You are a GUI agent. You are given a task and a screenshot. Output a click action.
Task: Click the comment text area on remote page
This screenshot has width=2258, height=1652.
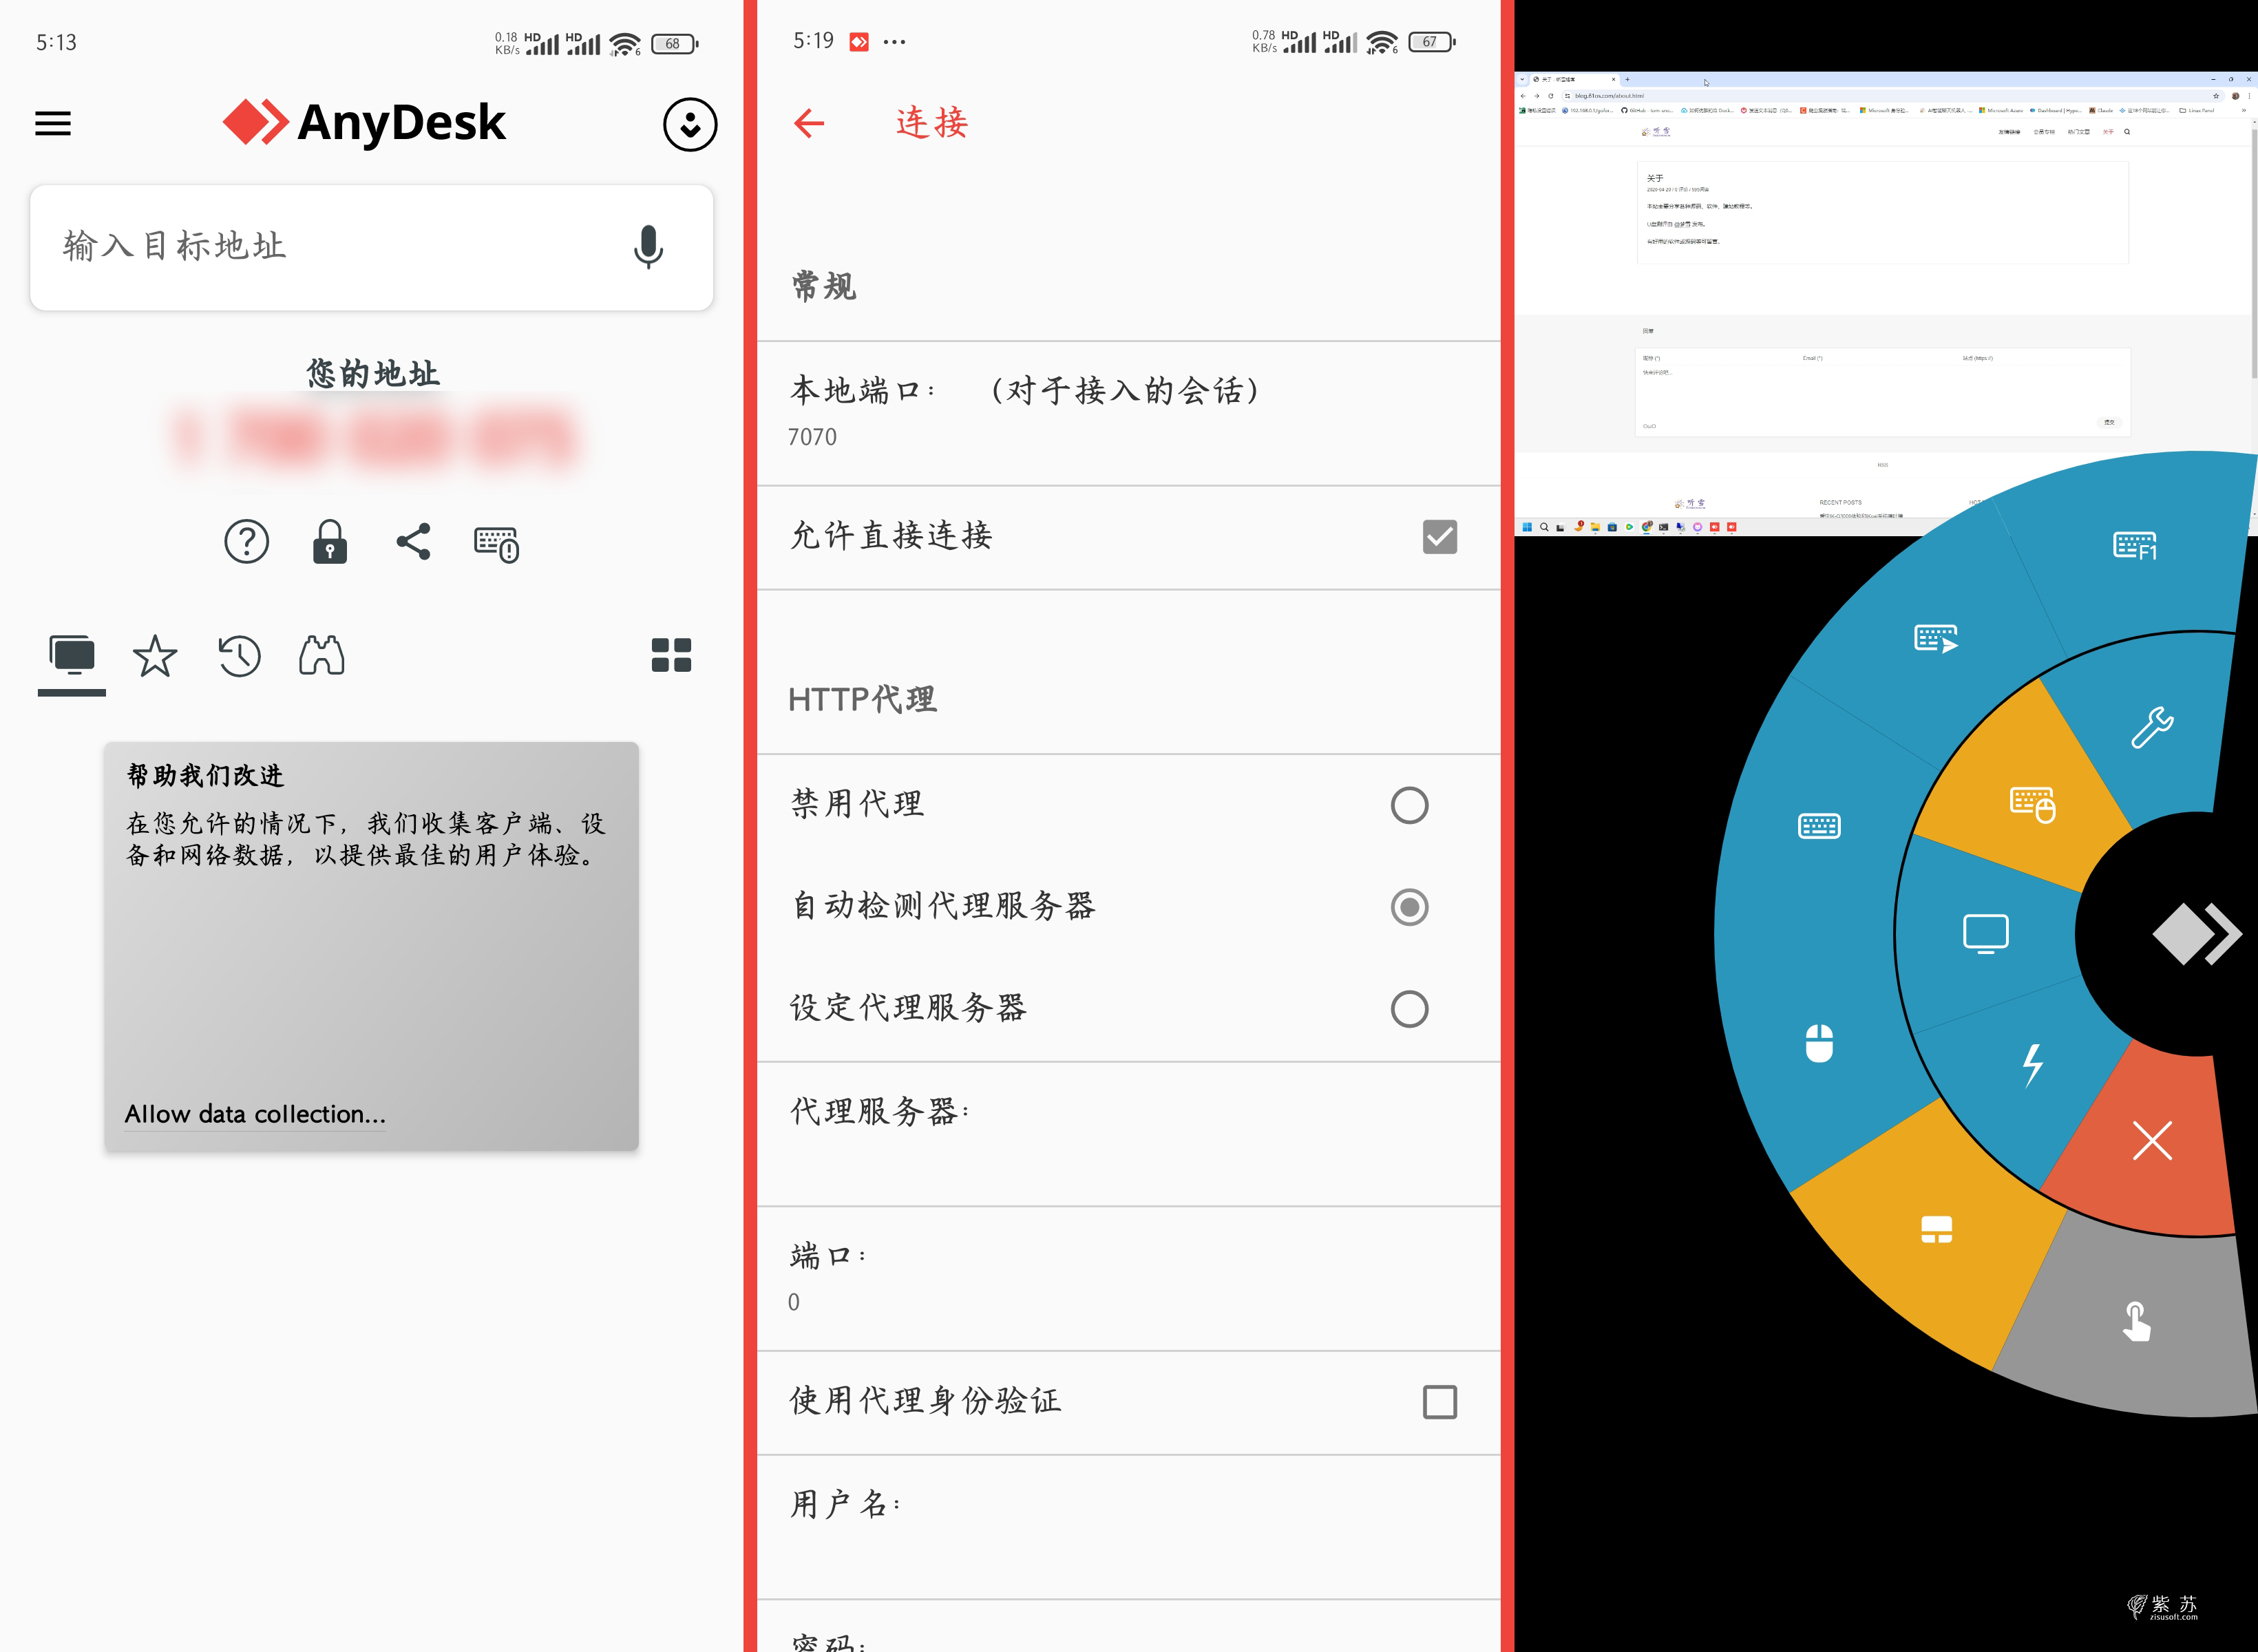click(x=1882, y=393)
